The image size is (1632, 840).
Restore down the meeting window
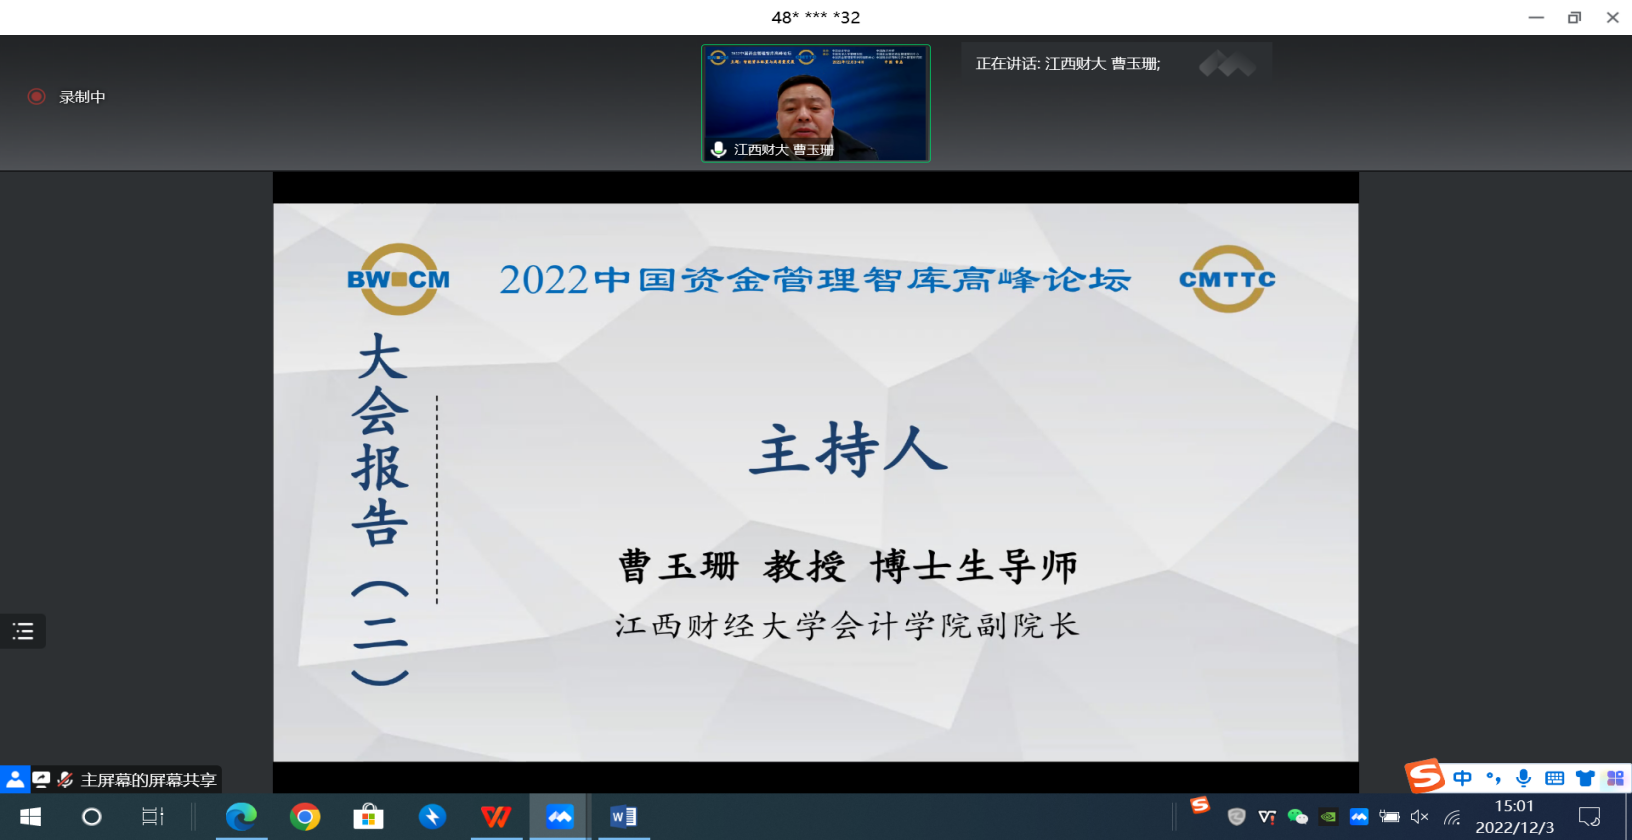click(1574, 17)
